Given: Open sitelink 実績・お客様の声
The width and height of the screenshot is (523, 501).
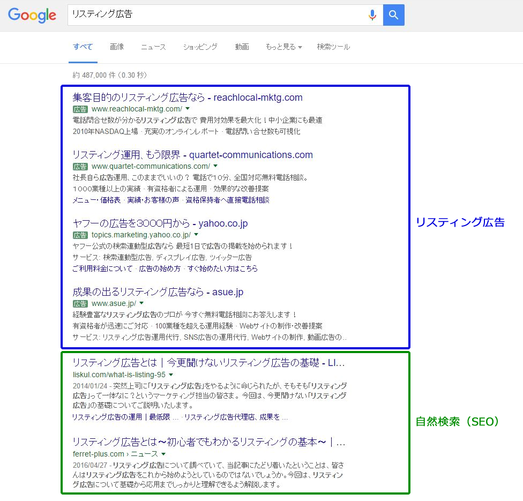Looking at the screenshot, I should click(153, 200).
